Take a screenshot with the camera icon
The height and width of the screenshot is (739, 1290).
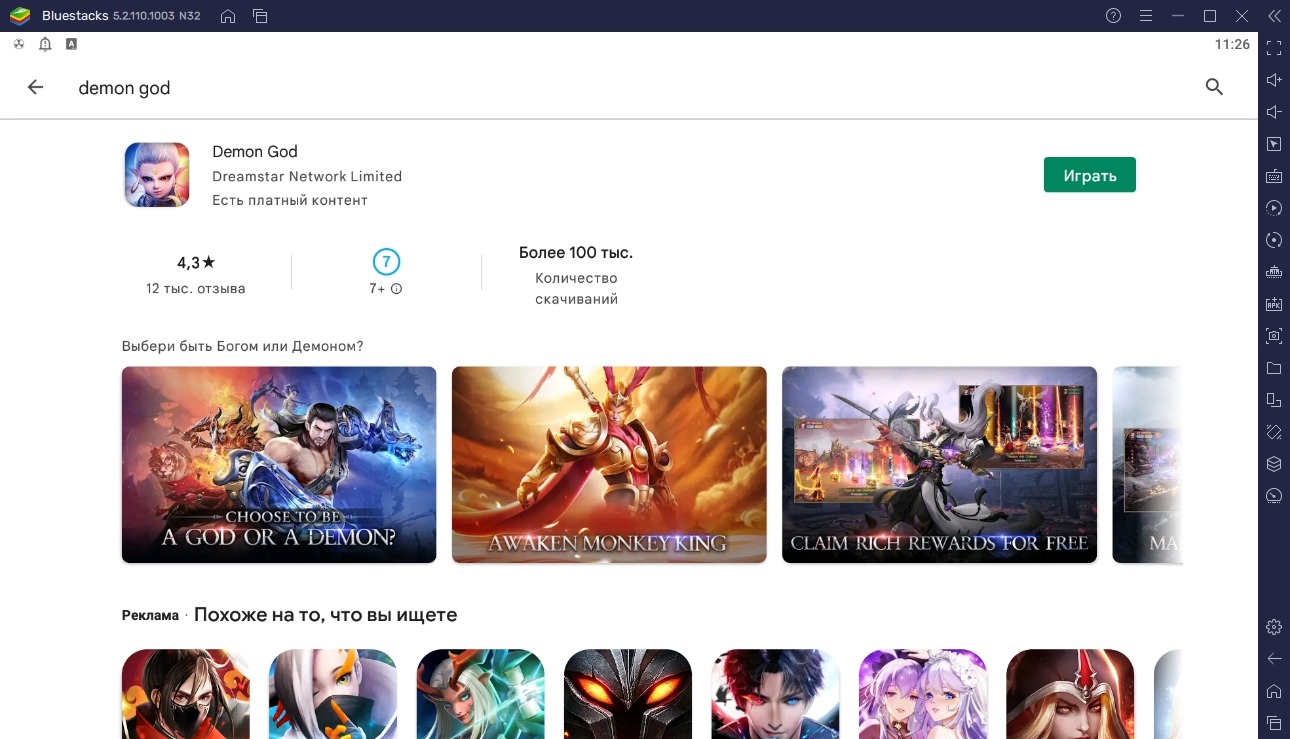point(1273,336)
